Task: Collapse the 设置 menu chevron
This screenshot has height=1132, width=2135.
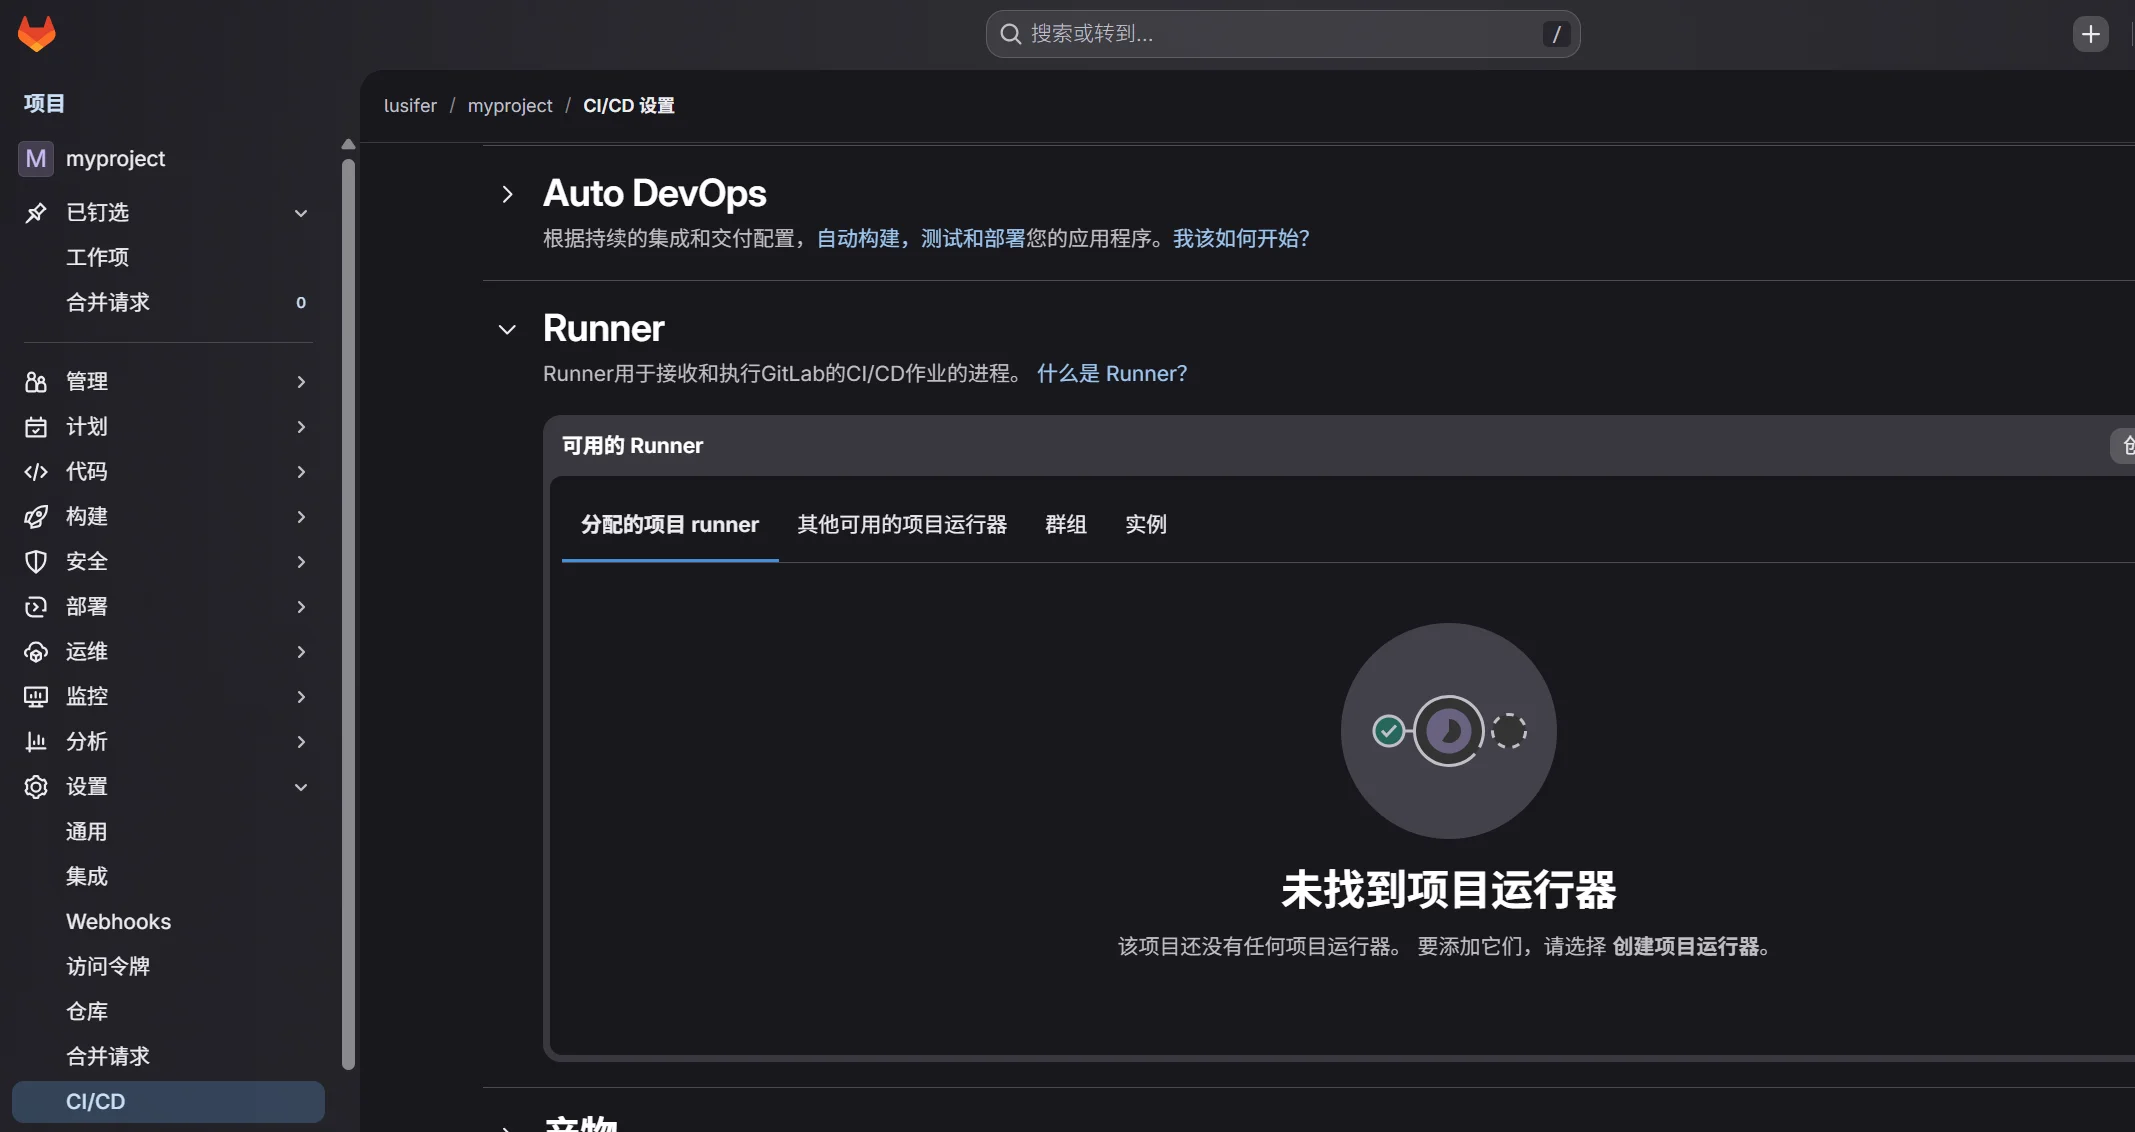Action: pyautogui.click(x=301, y=787)
